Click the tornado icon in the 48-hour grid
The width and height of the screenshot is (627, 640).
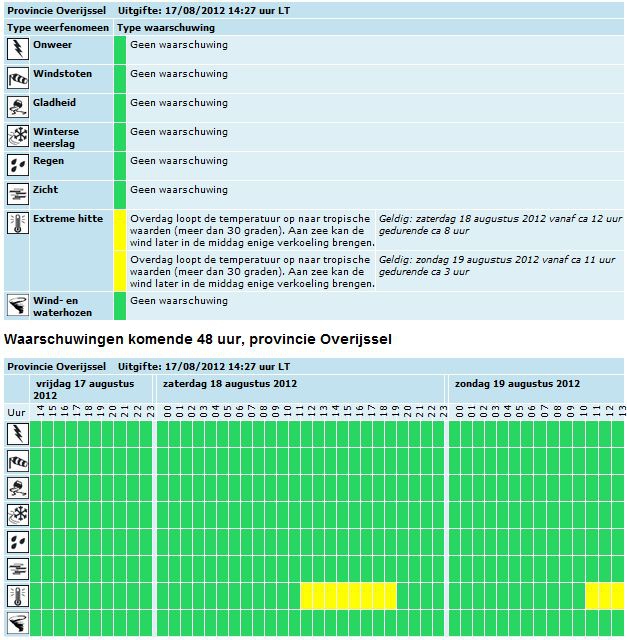[18, 623]
